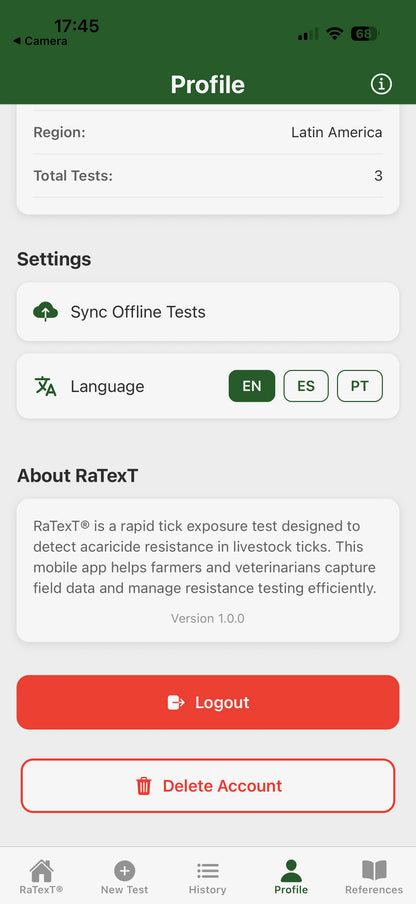The width and height of the screenshot is (416, 904).
Task: Tap the Delete Account button
Action: click(208, 786)
